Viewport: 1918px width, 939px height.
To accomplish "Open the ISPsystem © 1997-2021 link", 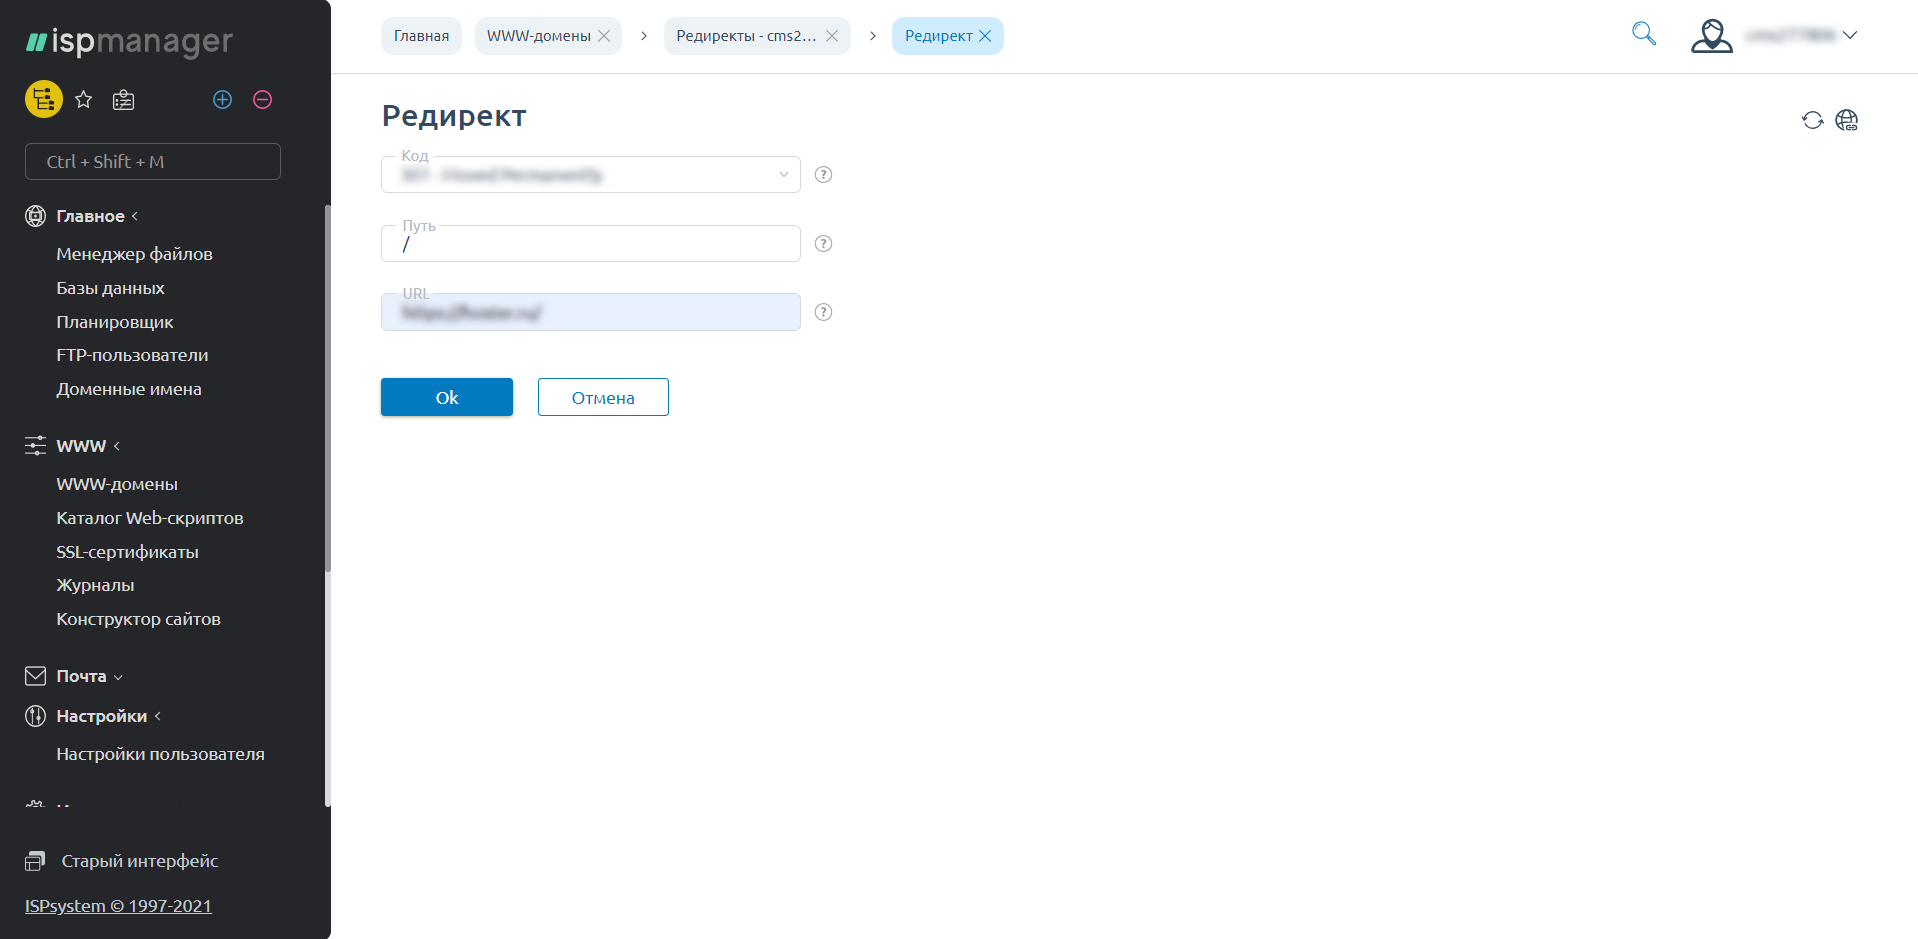I will point(118,906).
